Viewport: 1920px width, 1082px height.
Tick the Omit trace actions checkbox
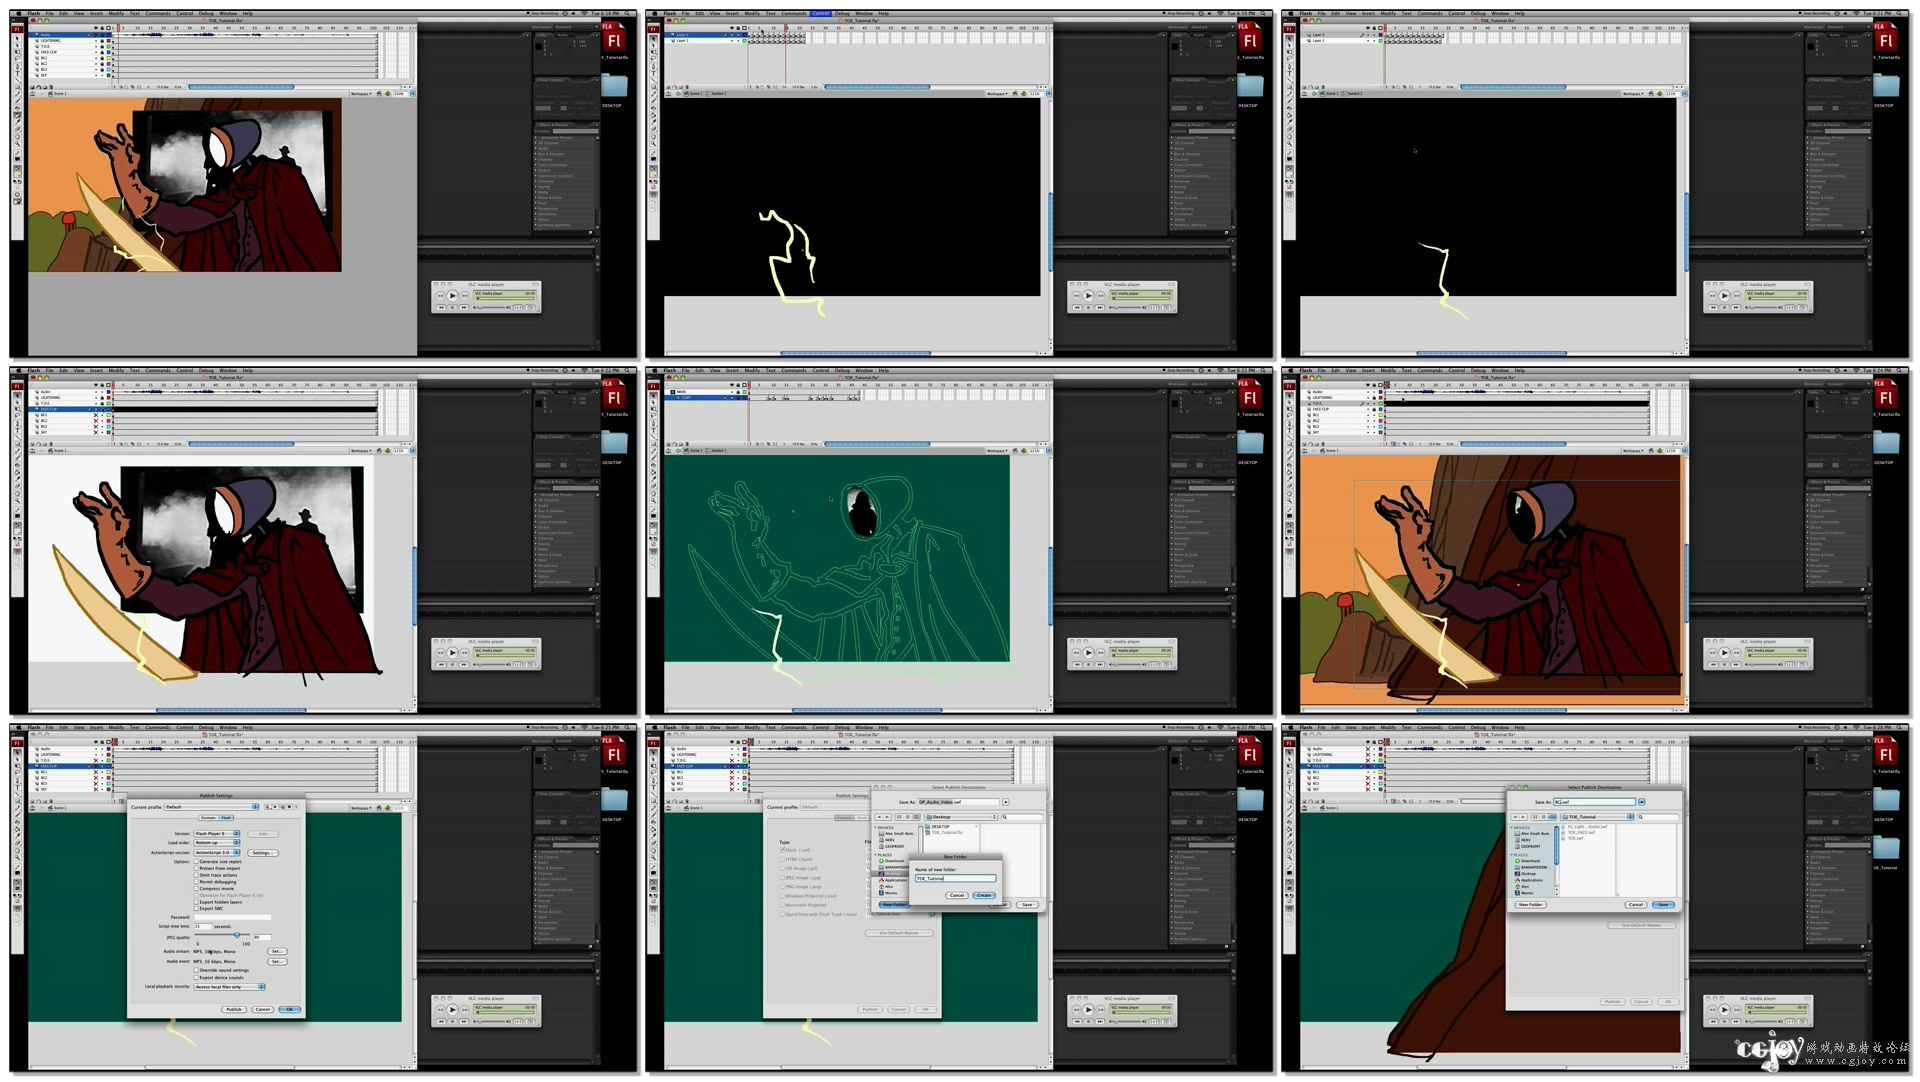pyautogui.click(x=196, y=875)
